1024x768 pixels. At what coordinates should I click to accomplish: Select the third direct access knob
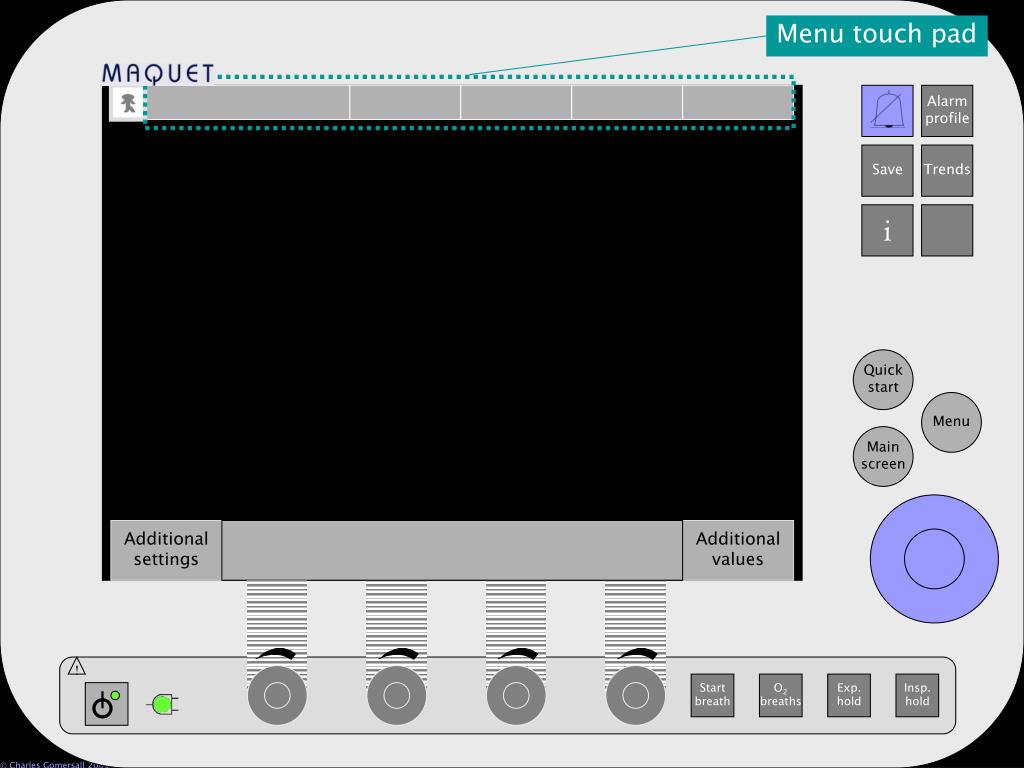coord(516,696)
